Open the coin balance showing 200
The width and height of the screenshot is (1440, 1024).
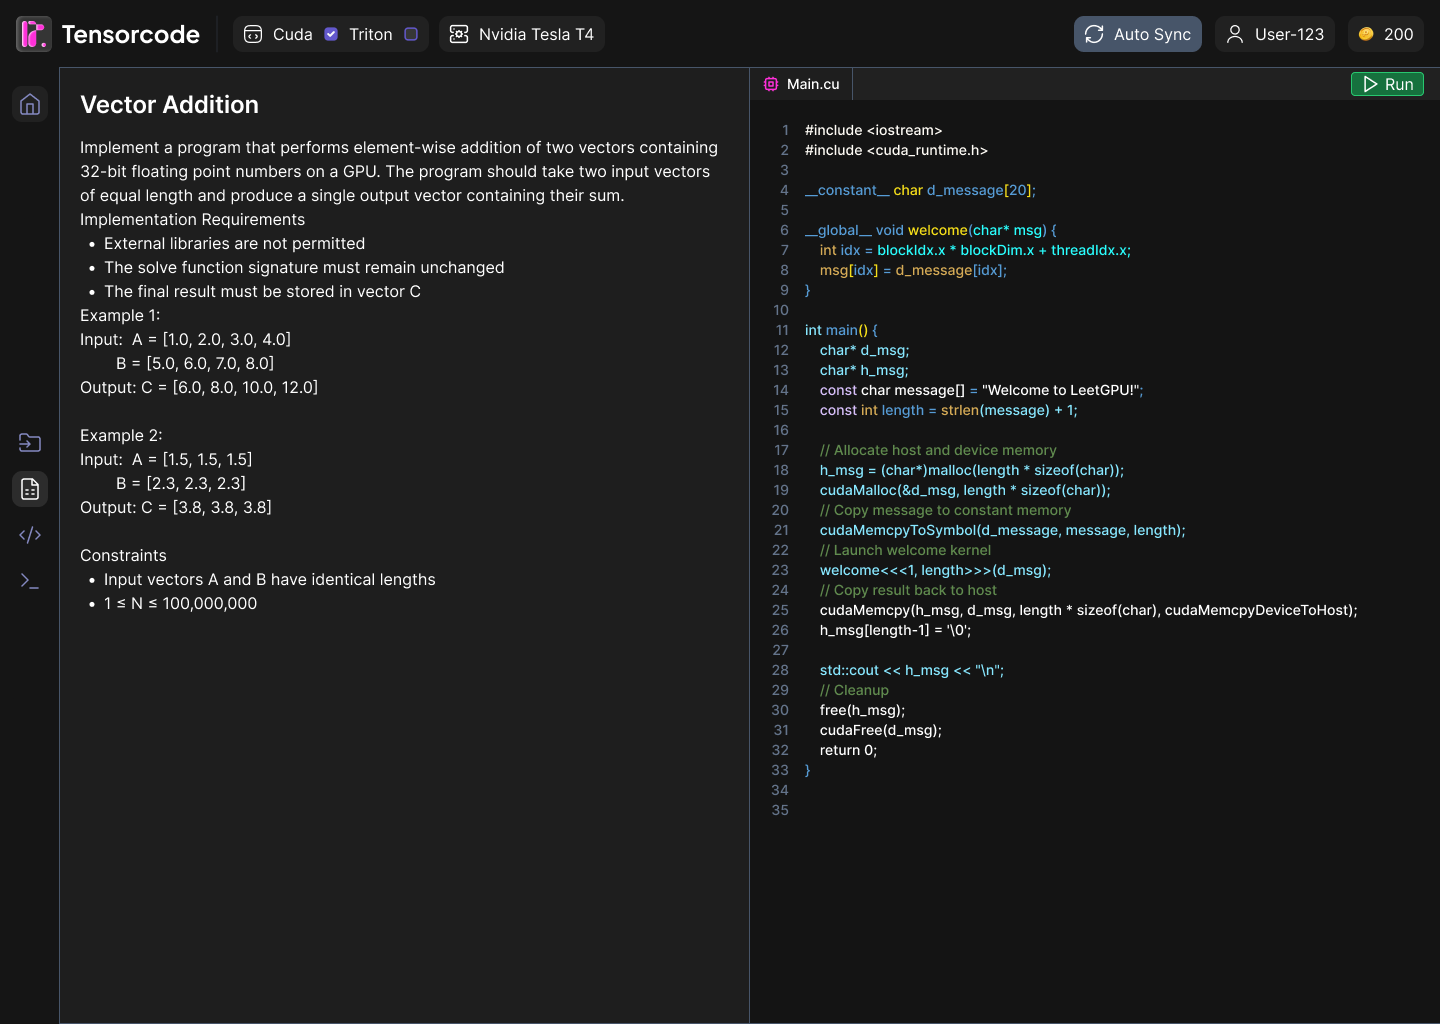tap(1385, 33)
